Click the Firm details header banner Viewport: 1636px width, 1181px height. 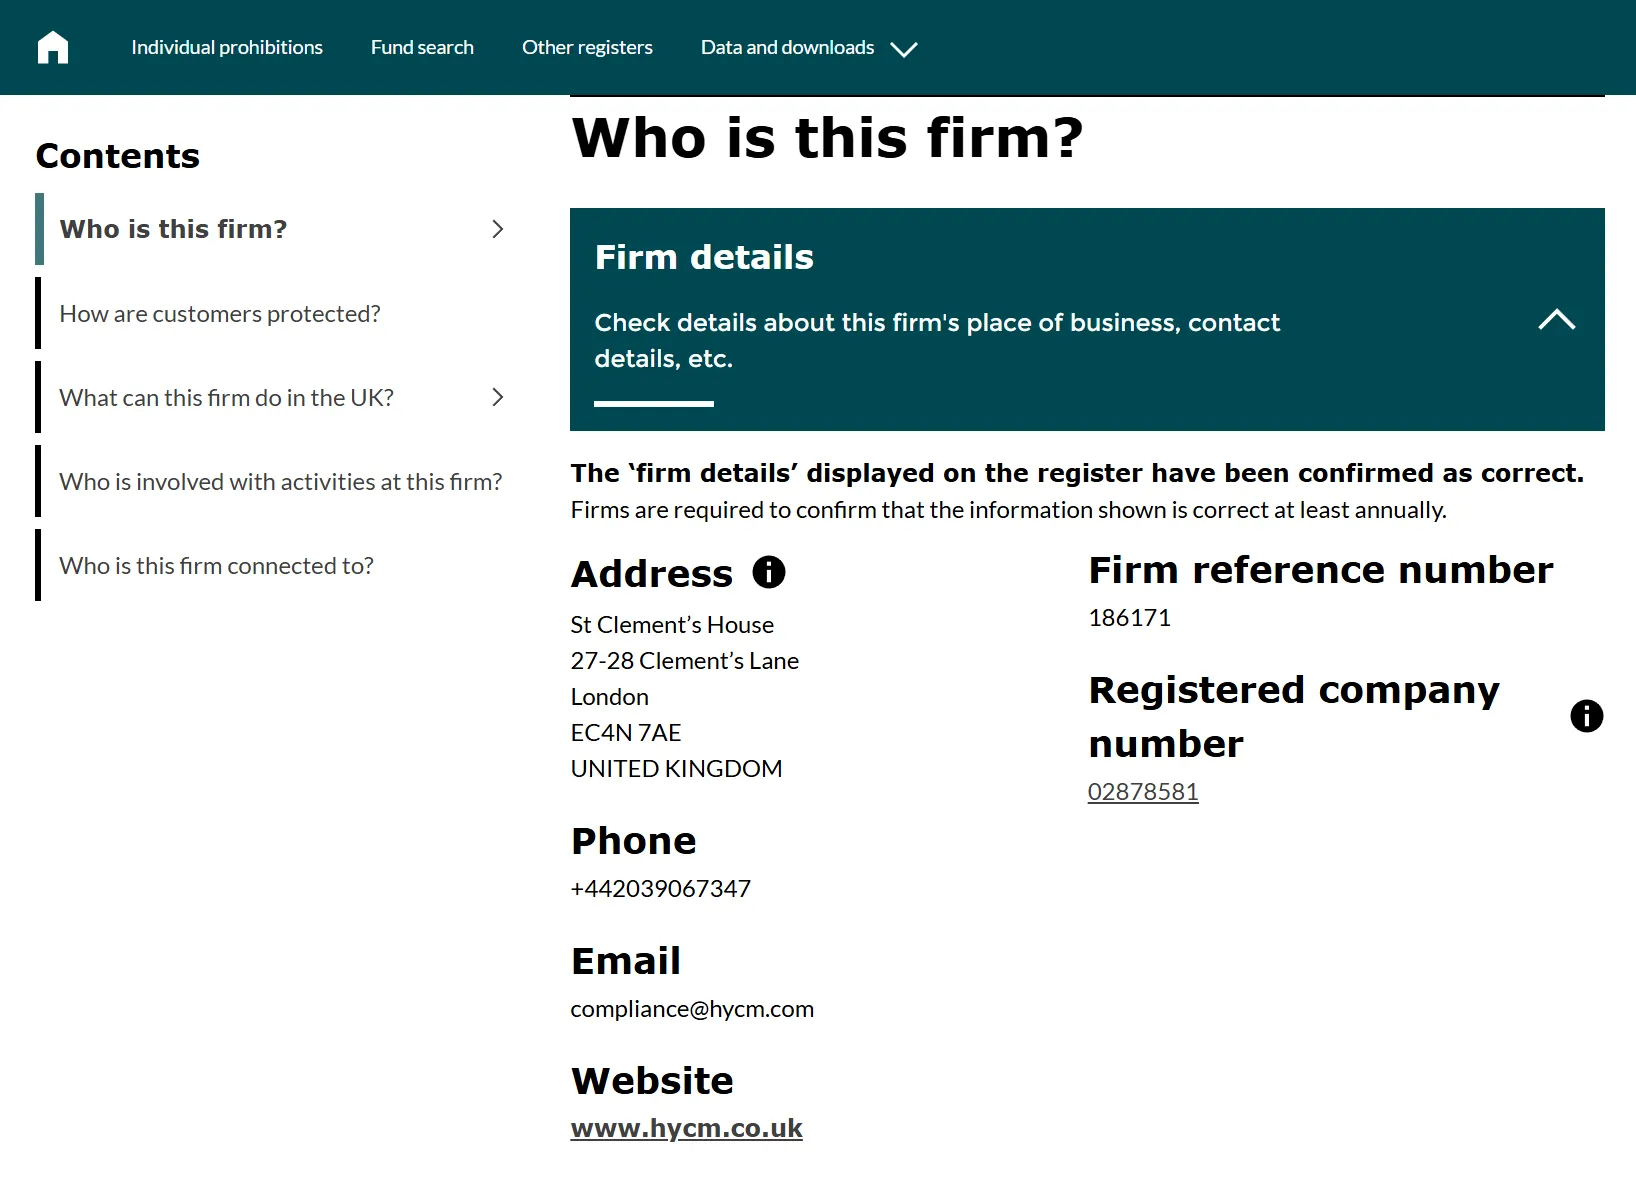point(1087,319)
